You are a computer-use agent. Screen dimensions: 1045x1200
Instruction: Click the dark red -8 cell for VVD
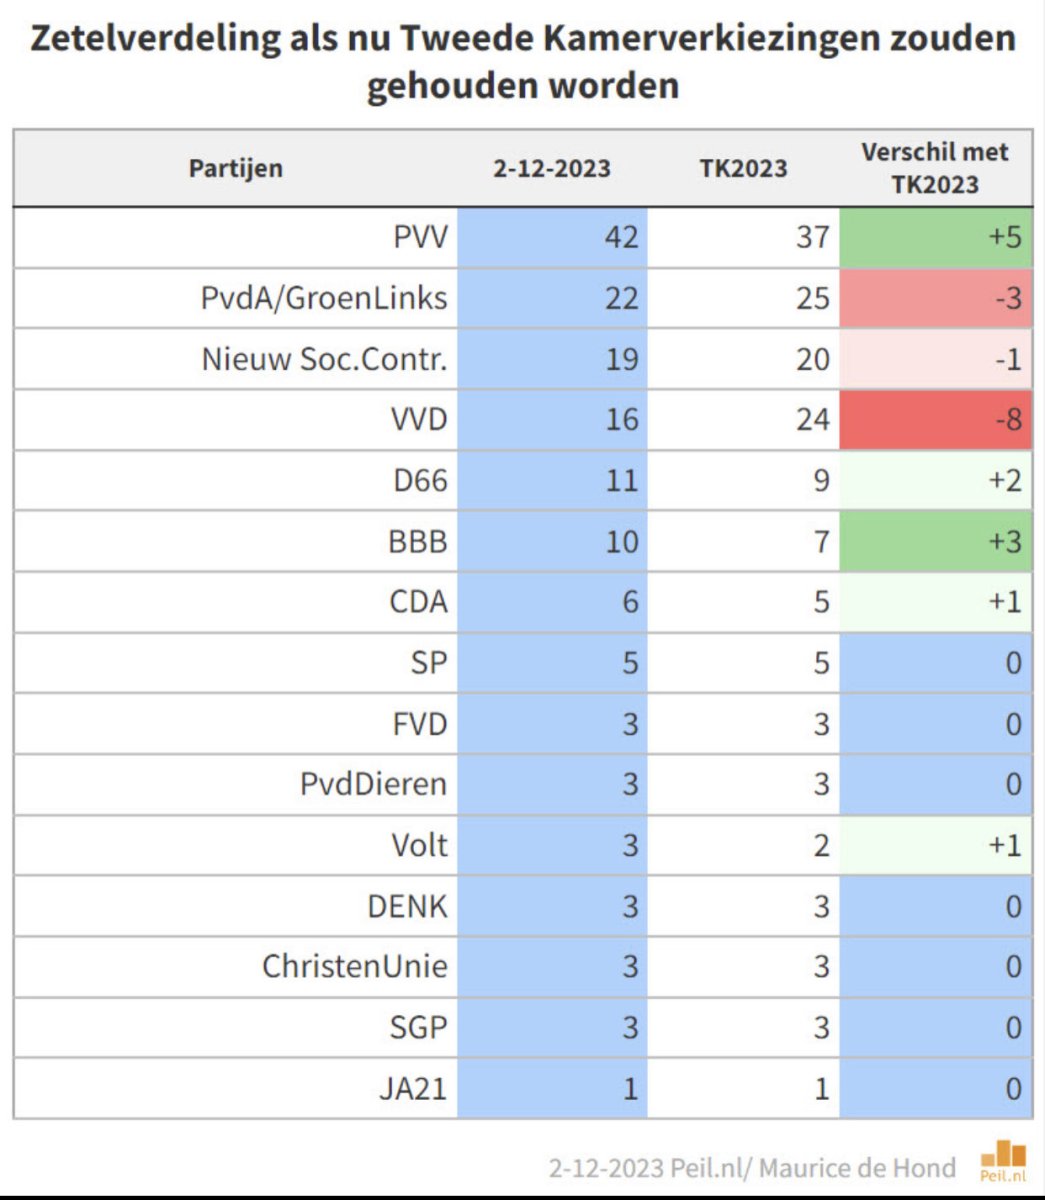pos(935,419)
